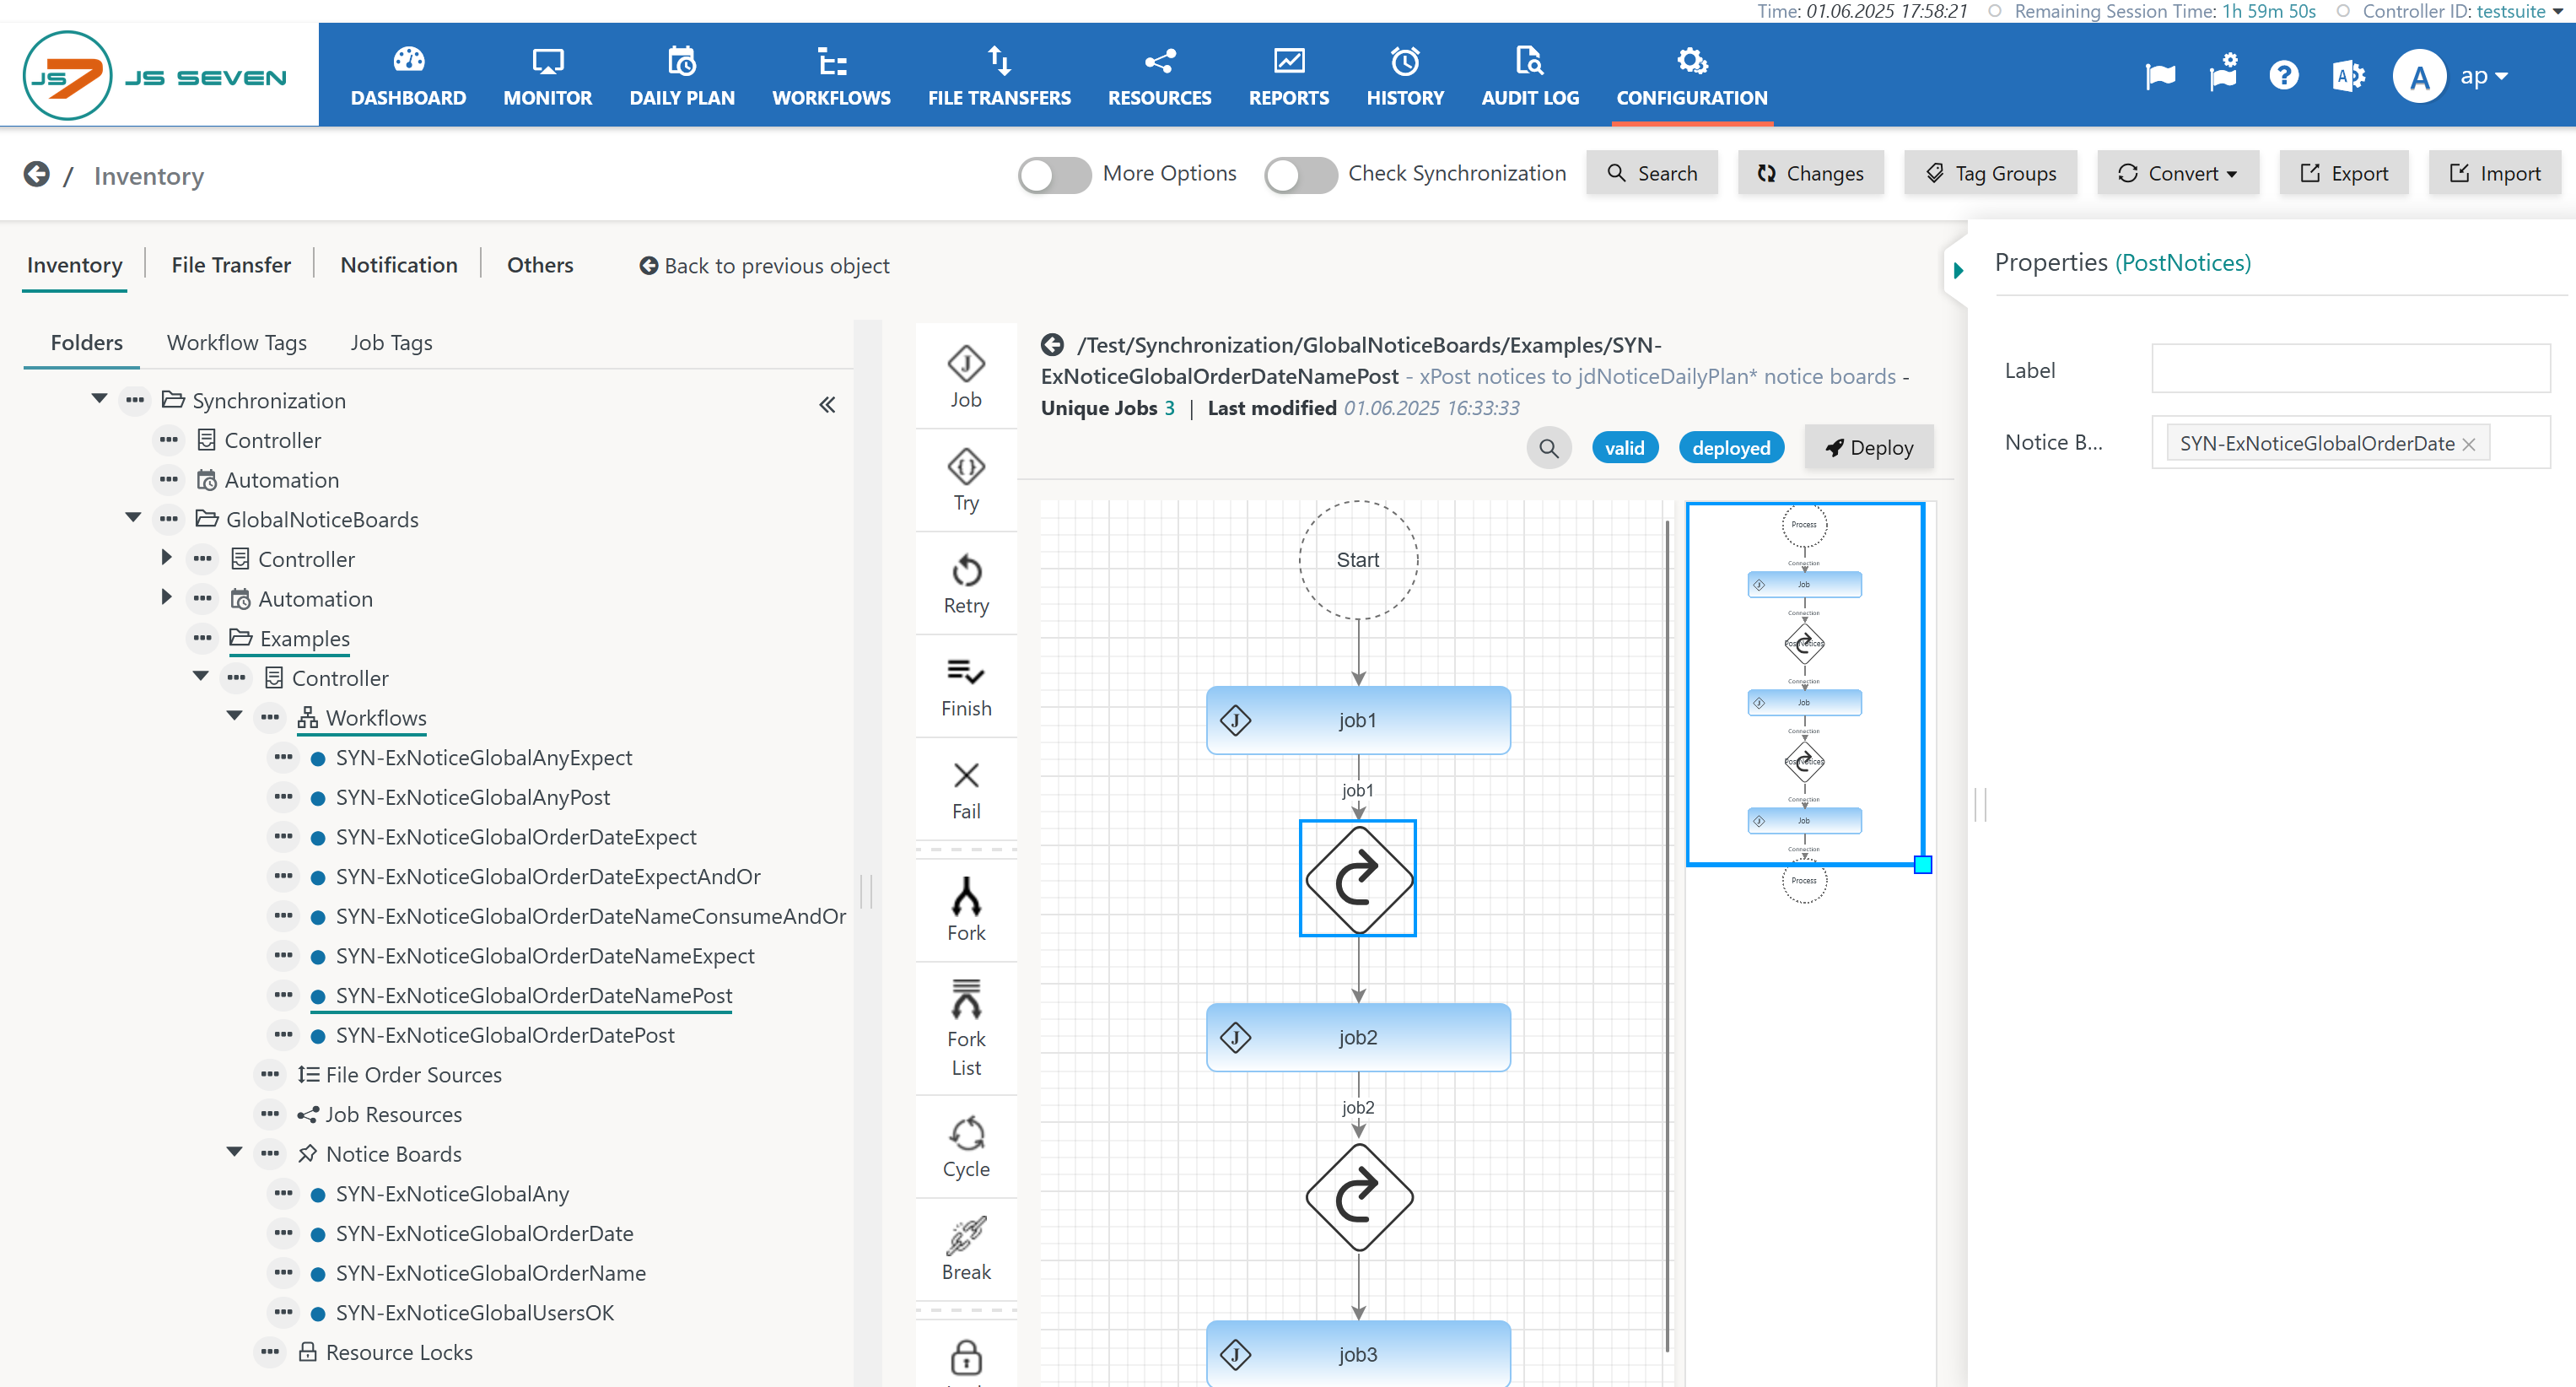The height and width of the screenshot is (1387, 2576).
Task: Select the Lock instruction icon
Action: (x=965, y=1357)
